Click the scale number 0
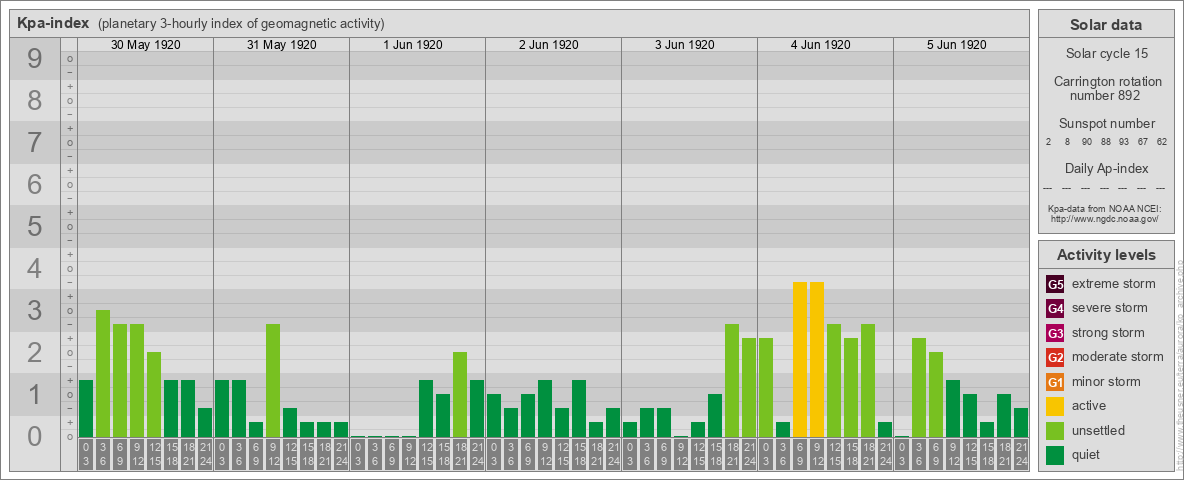The image size is (1184, 480). tap(34, 435)
